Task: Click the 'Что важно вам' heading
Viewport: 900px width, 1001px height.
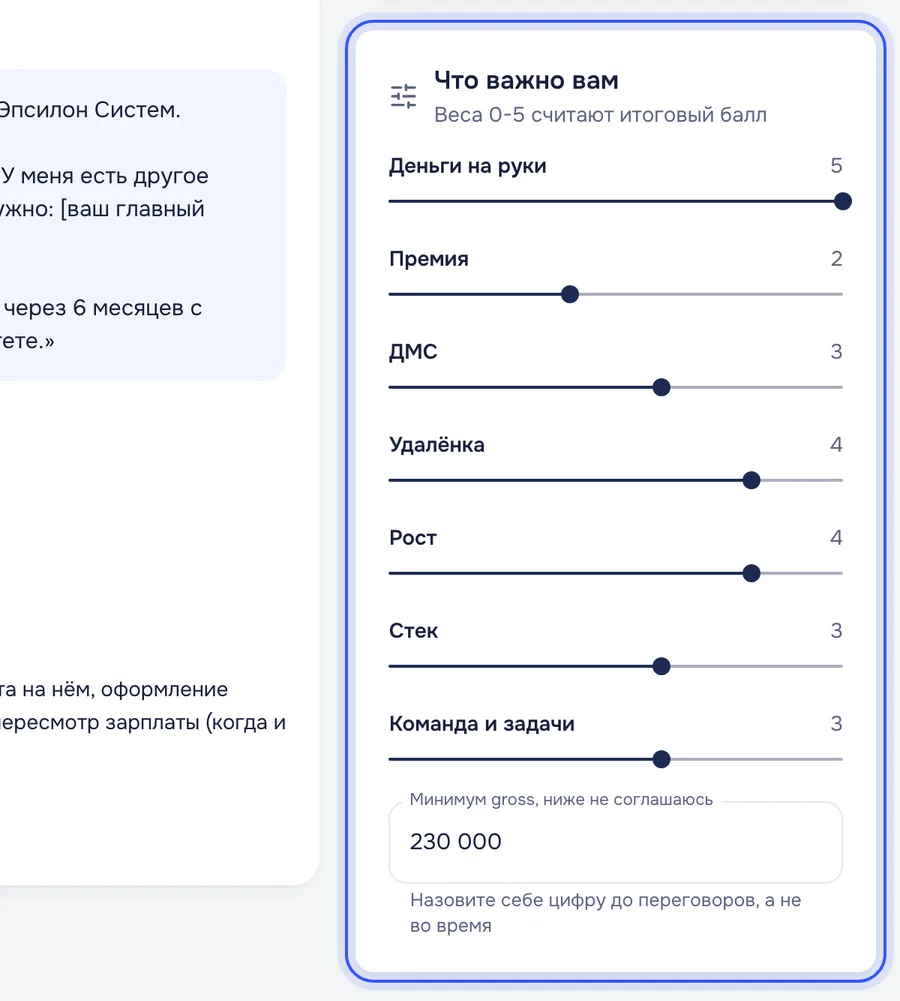Action: pyautogui.click(x=526, y=80)
